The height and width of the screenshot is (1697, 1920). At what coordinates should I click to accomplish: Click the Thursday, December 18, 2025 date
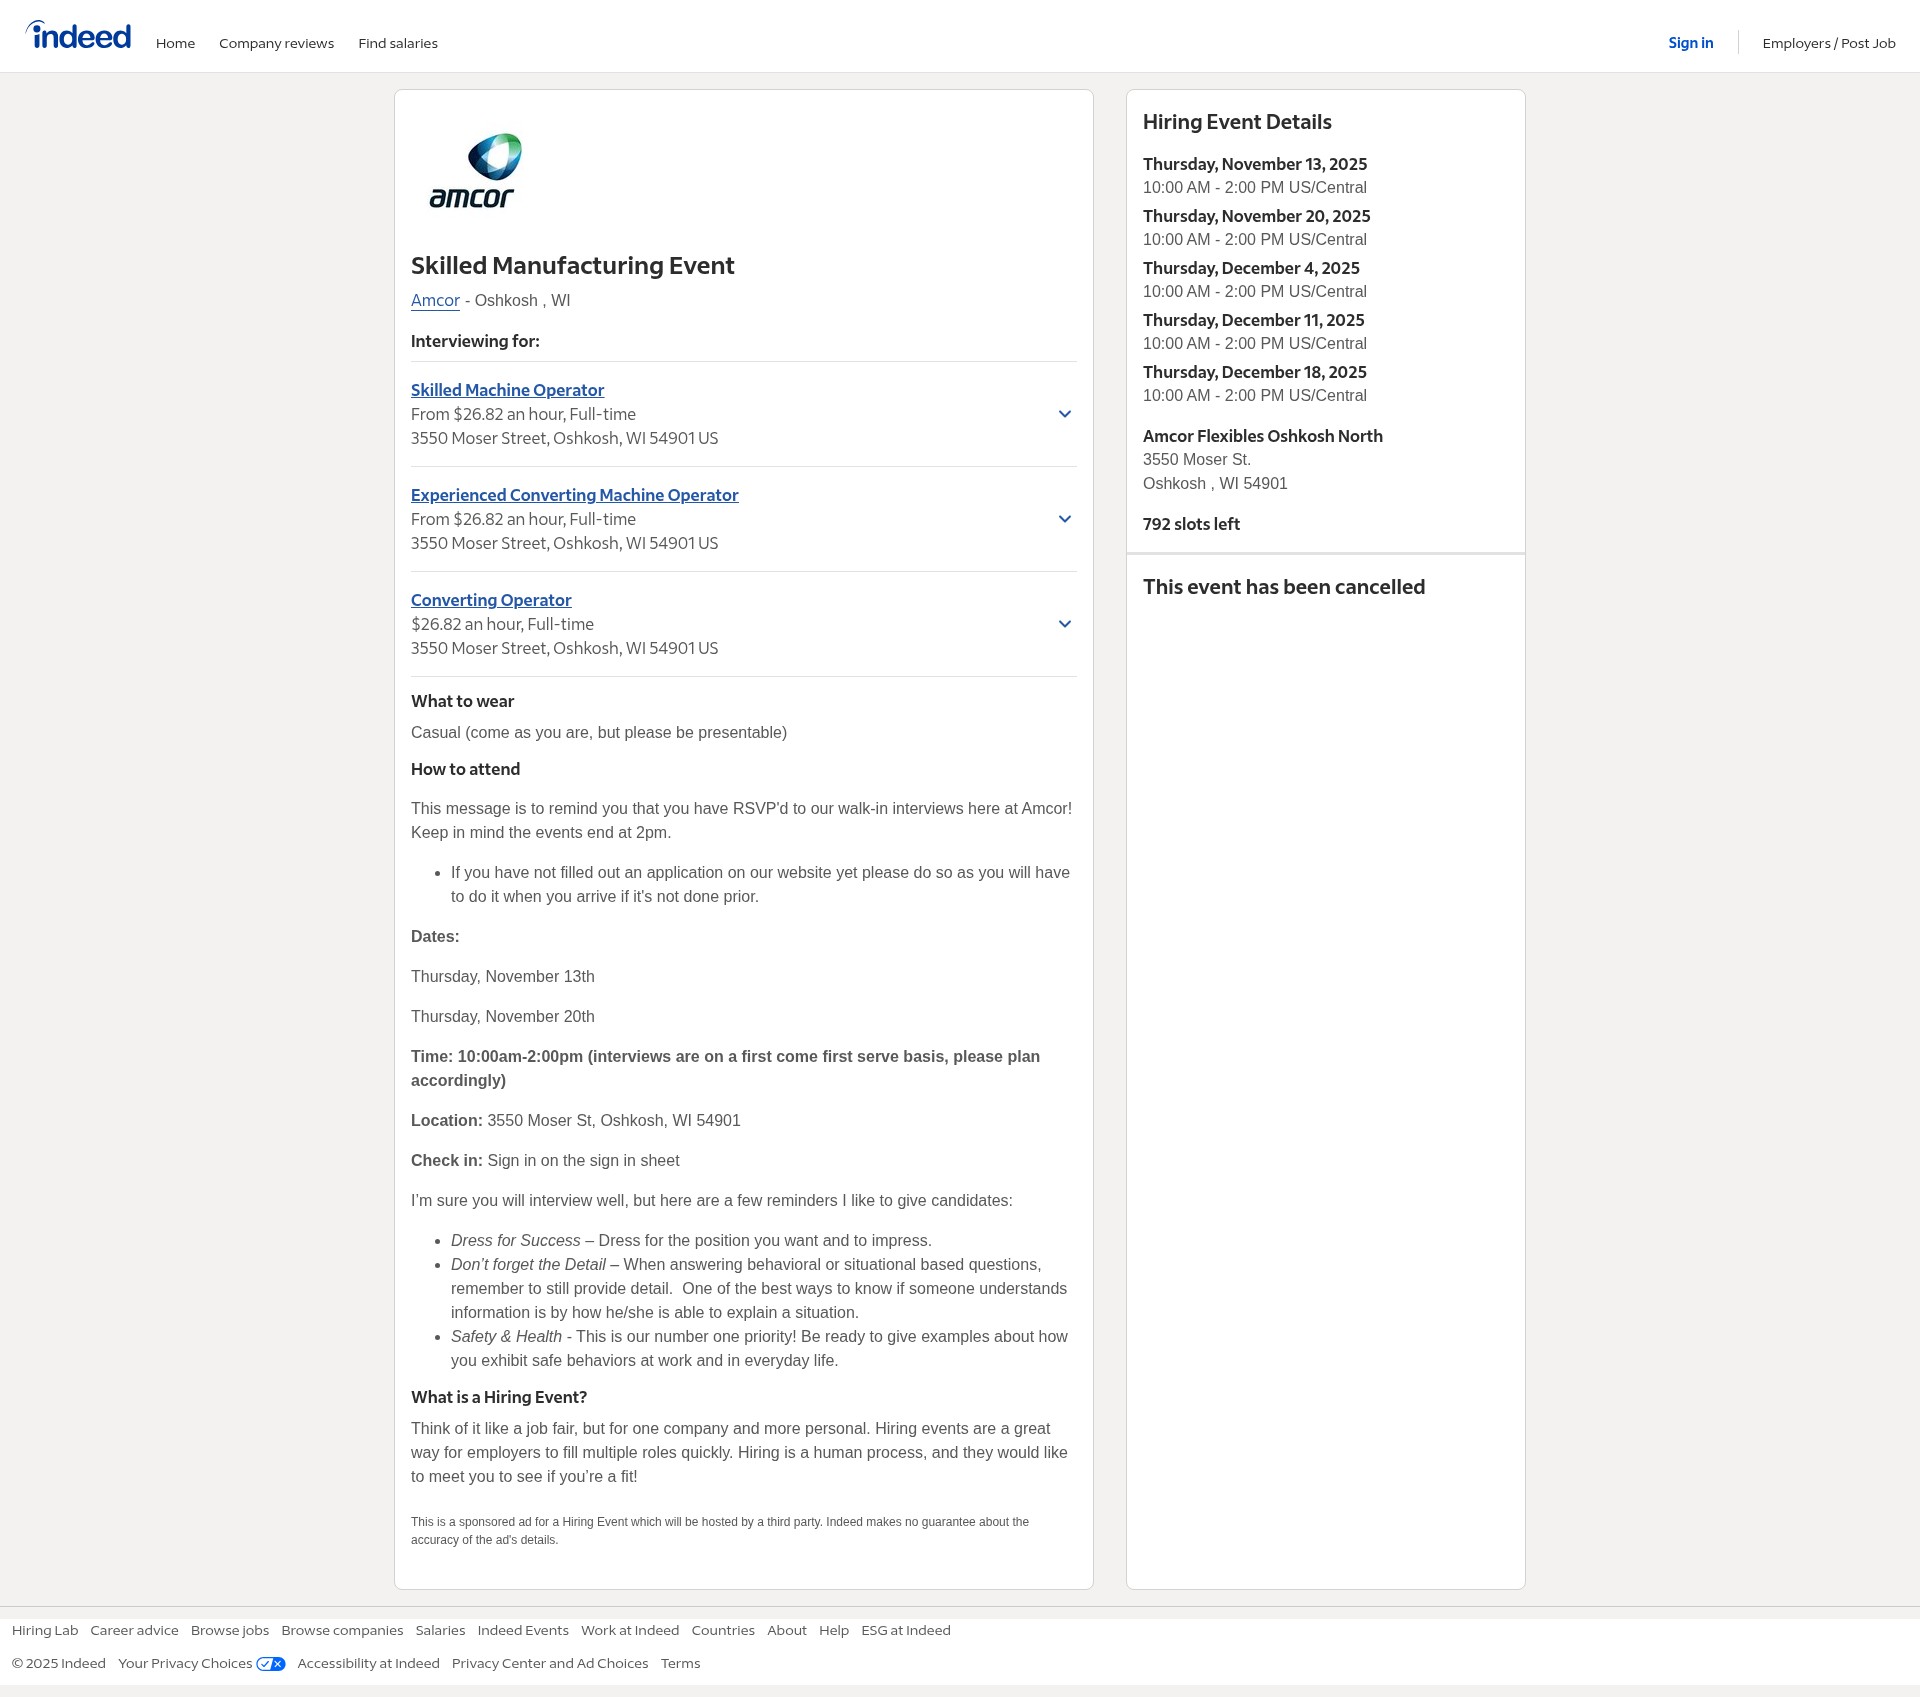pyautogui.click(x=1255, y=372)
